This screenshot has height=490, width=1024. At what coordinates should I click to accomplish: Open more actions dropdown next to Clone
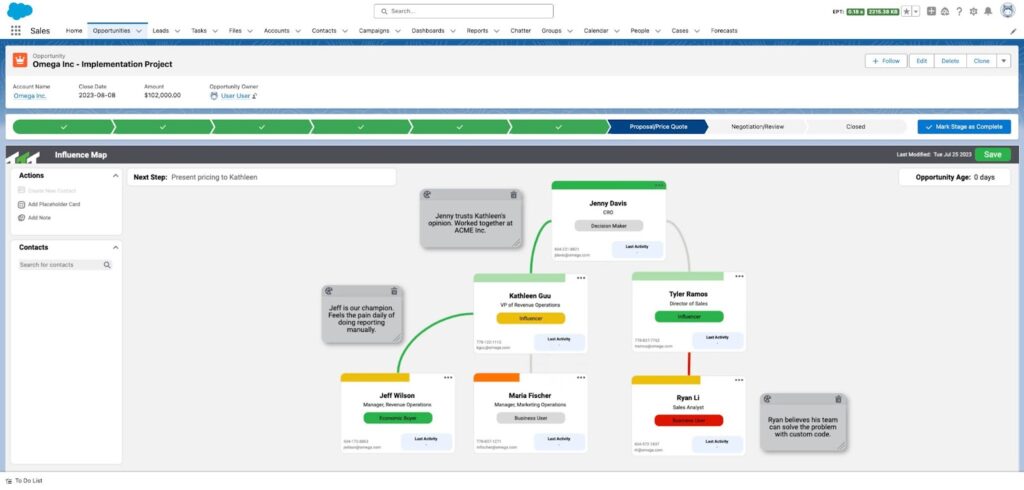(1004, 61)
